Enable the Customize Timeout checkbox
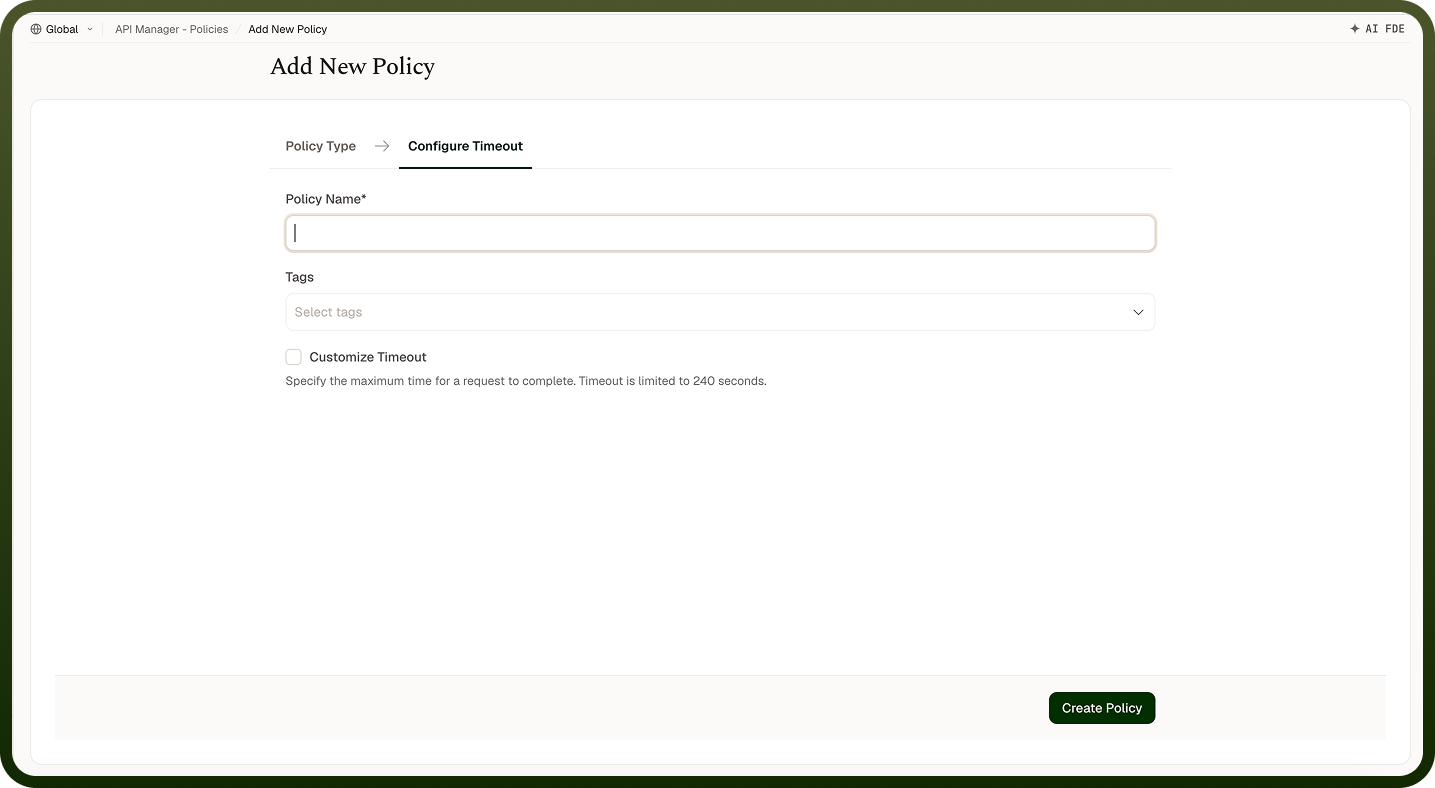Image resolution: width=1435 pixels, height=788 pixels. (293, 357)
